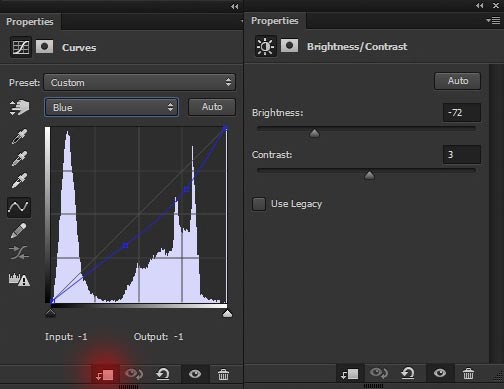Screen dimensions: 504x389
Task: Enable the Use Legacy checkbox
Action: pos(259,204)
